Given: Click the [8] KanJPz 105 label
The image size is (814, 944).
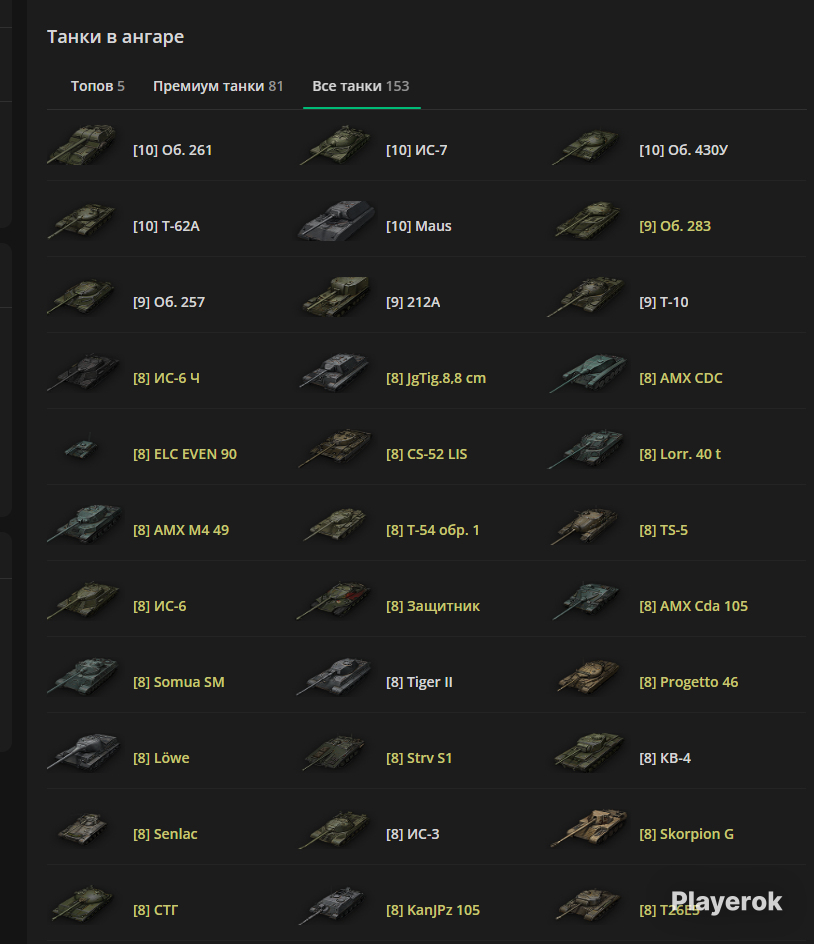Looking at the screenshot, I should (x=433, y=910).
